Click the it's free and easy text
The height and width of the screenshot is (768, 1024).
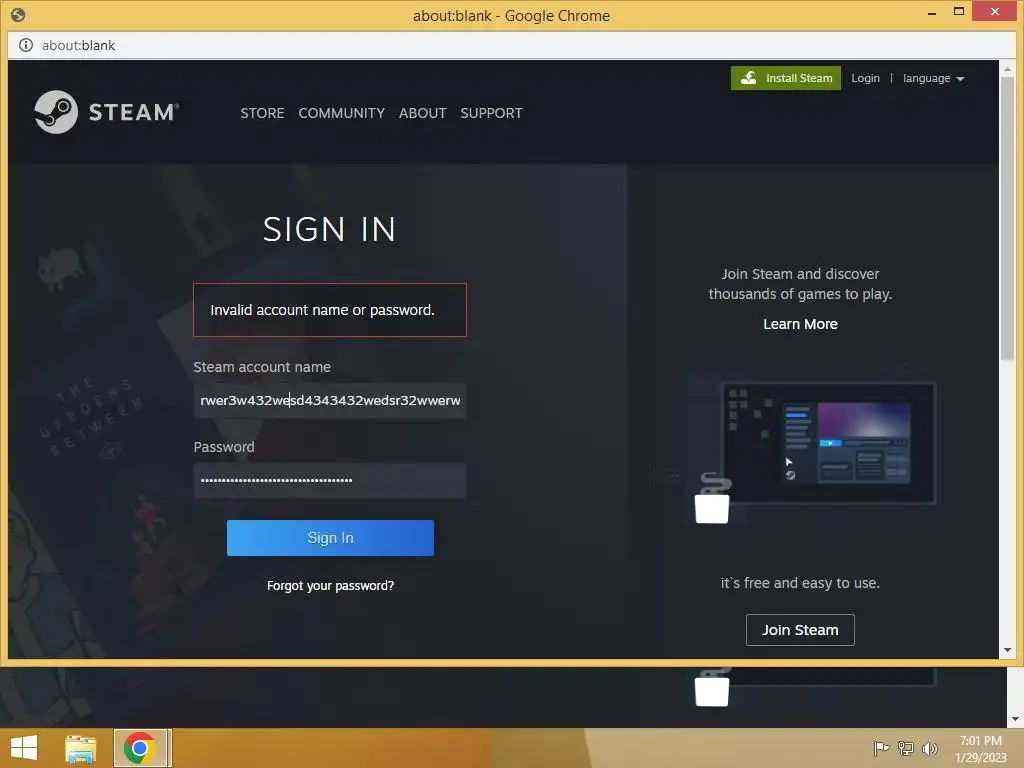tap(800, 583)
